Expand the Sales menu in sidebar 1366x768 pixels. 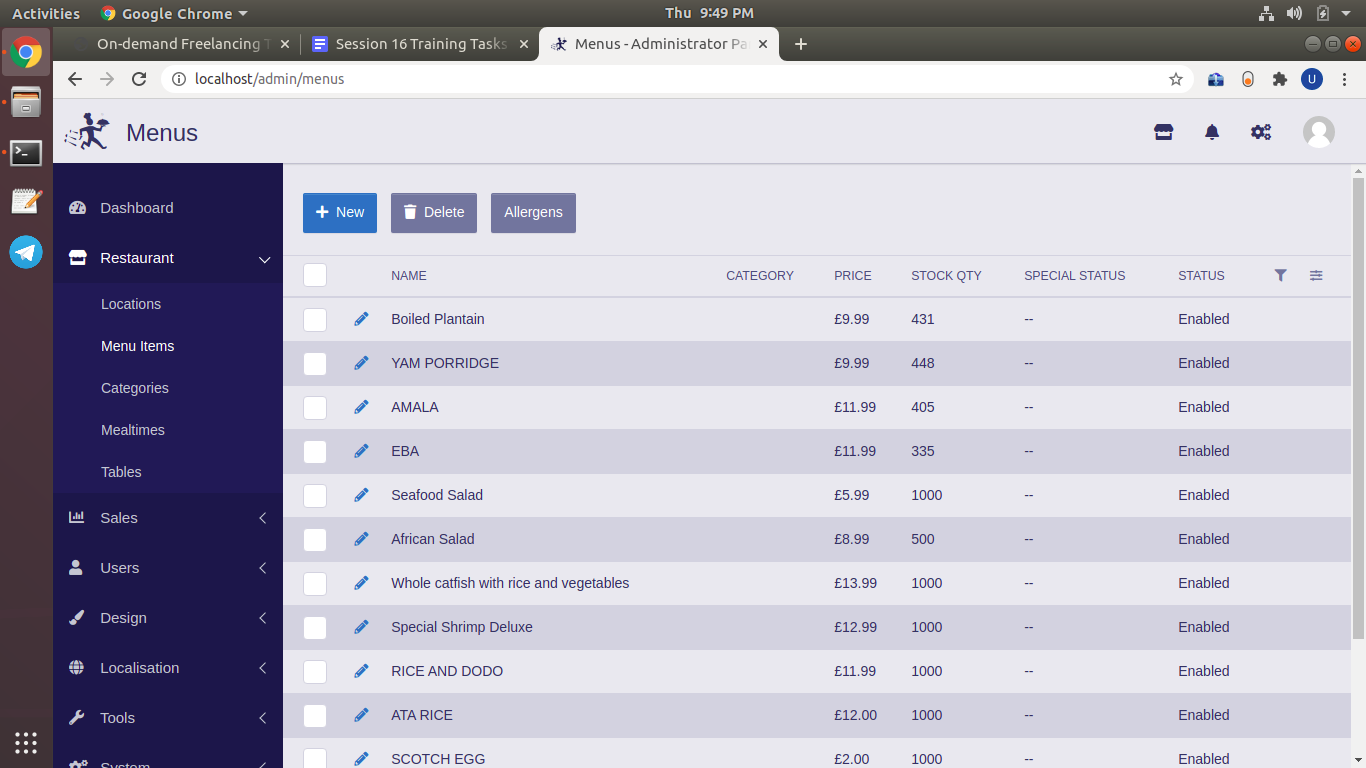click(167, 518)
